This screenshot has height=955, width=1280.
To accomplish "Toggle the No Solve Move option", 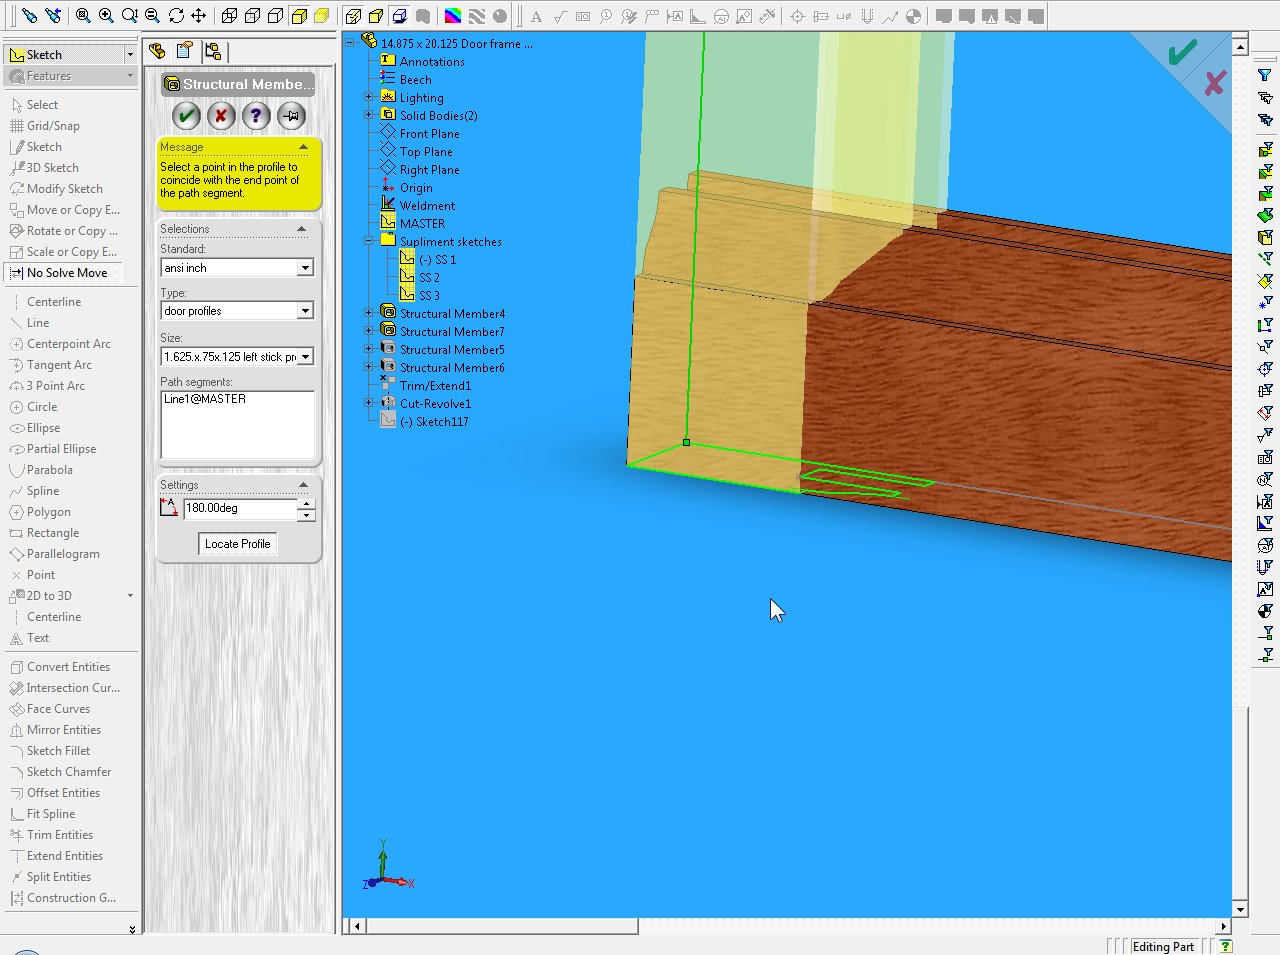I will pyautogui.click(x=66, y=273).
